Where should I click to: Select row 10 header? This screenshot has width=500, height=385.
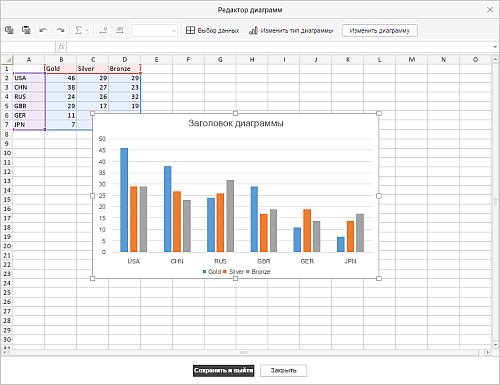(x=7, y=153)
